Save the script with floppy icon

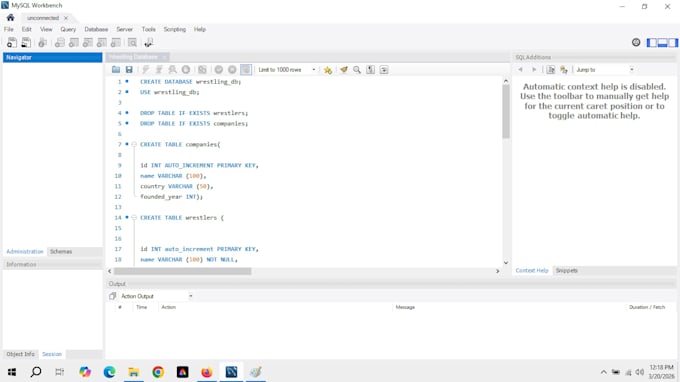129,69
